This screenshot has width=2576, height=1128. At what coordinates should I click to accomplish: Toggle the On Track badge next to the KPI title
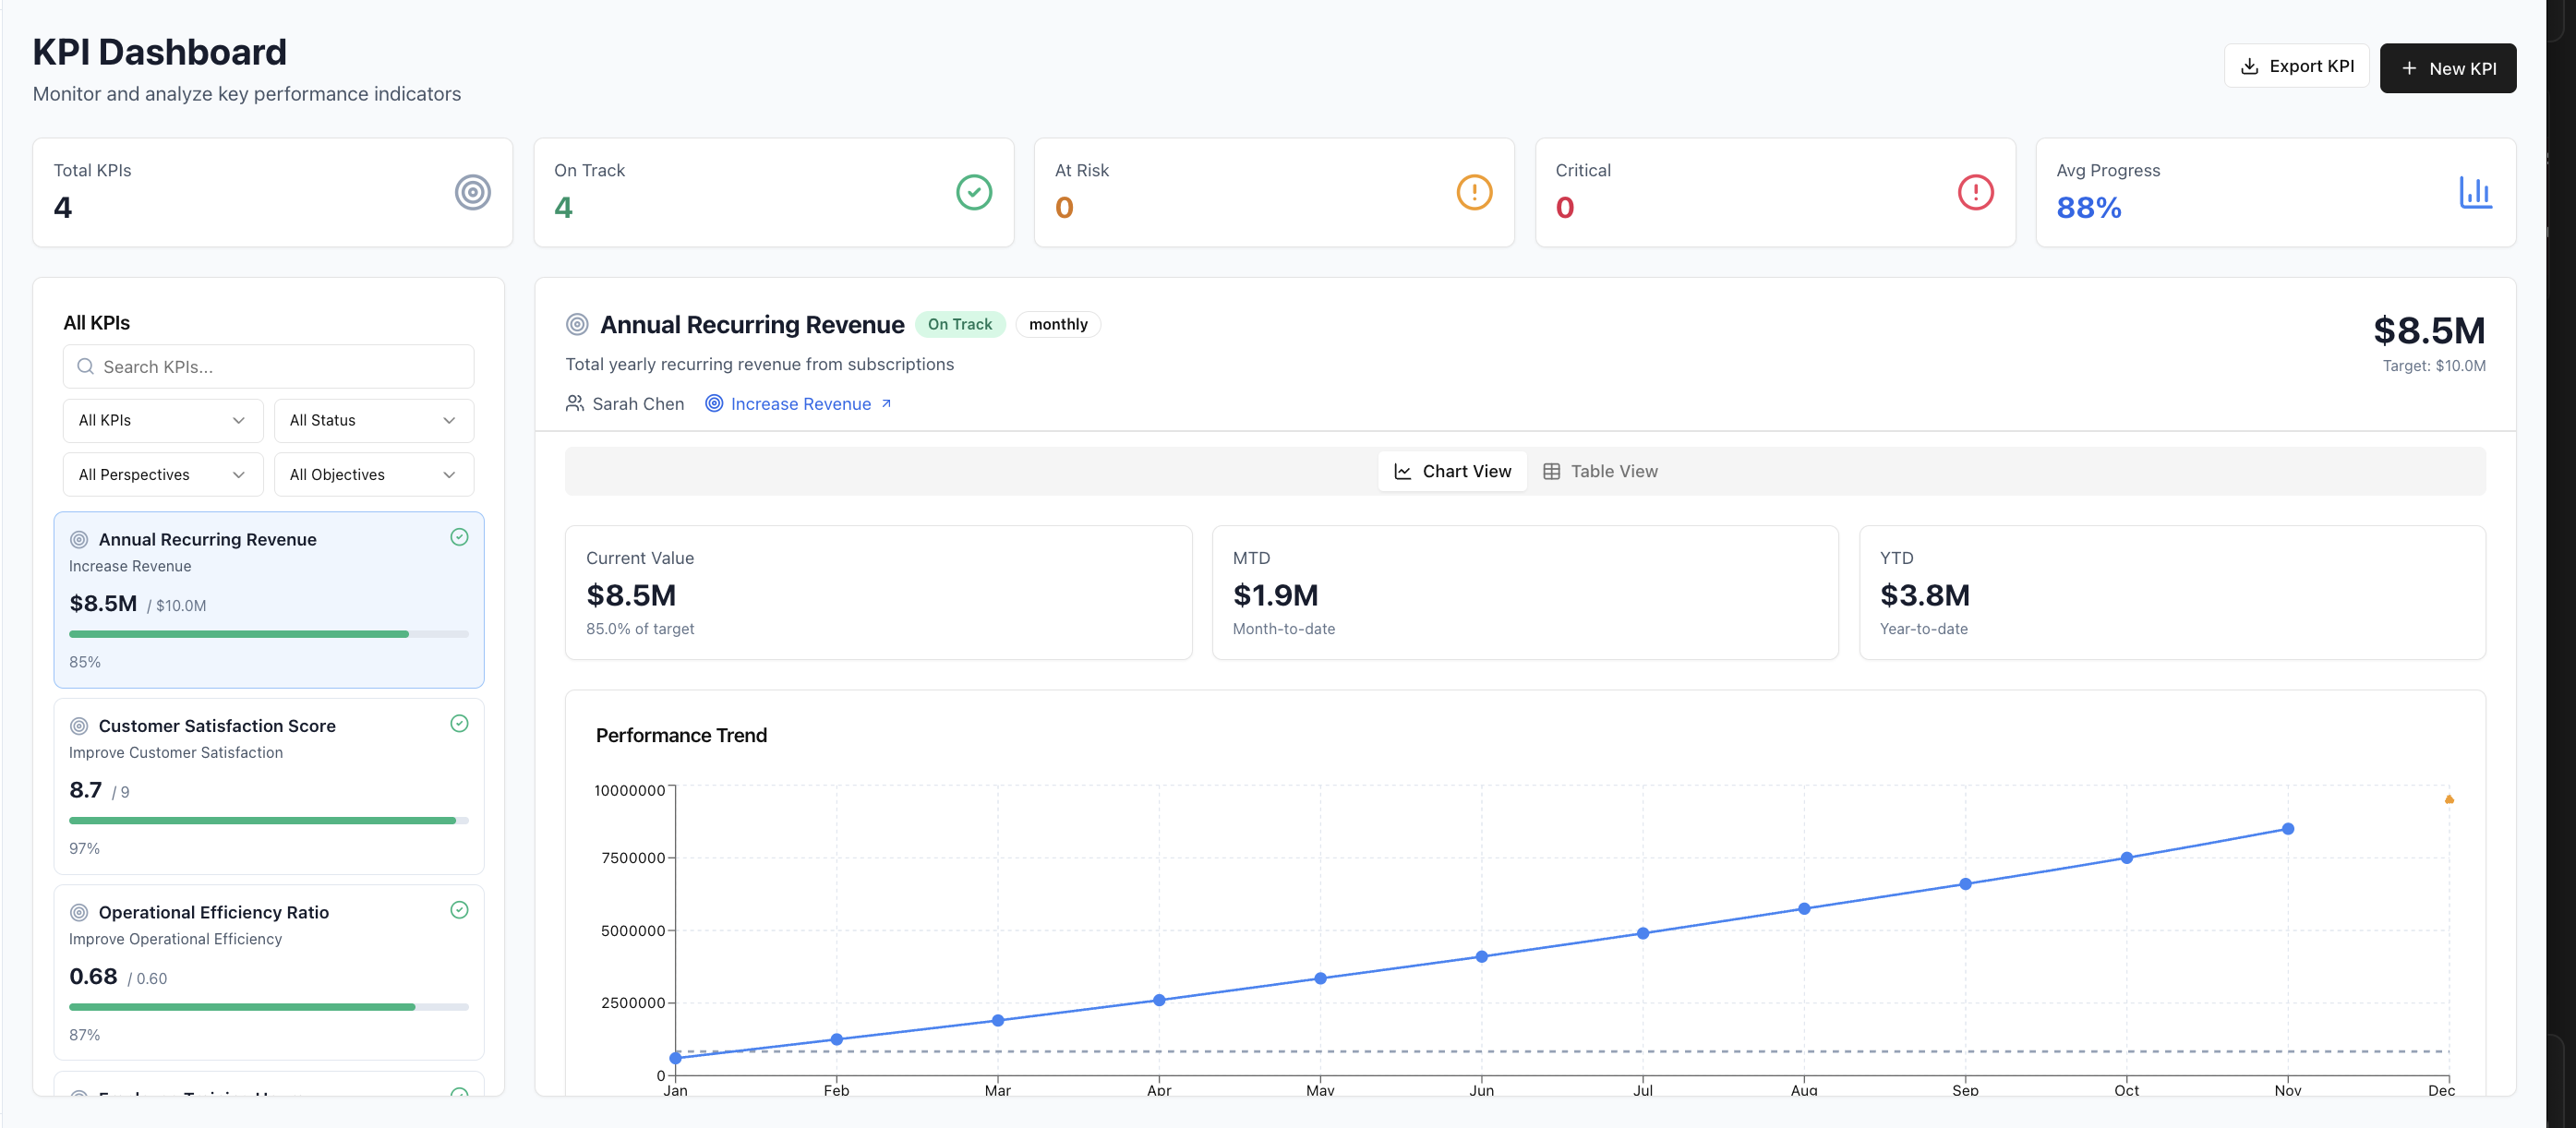tap(959, 324)
